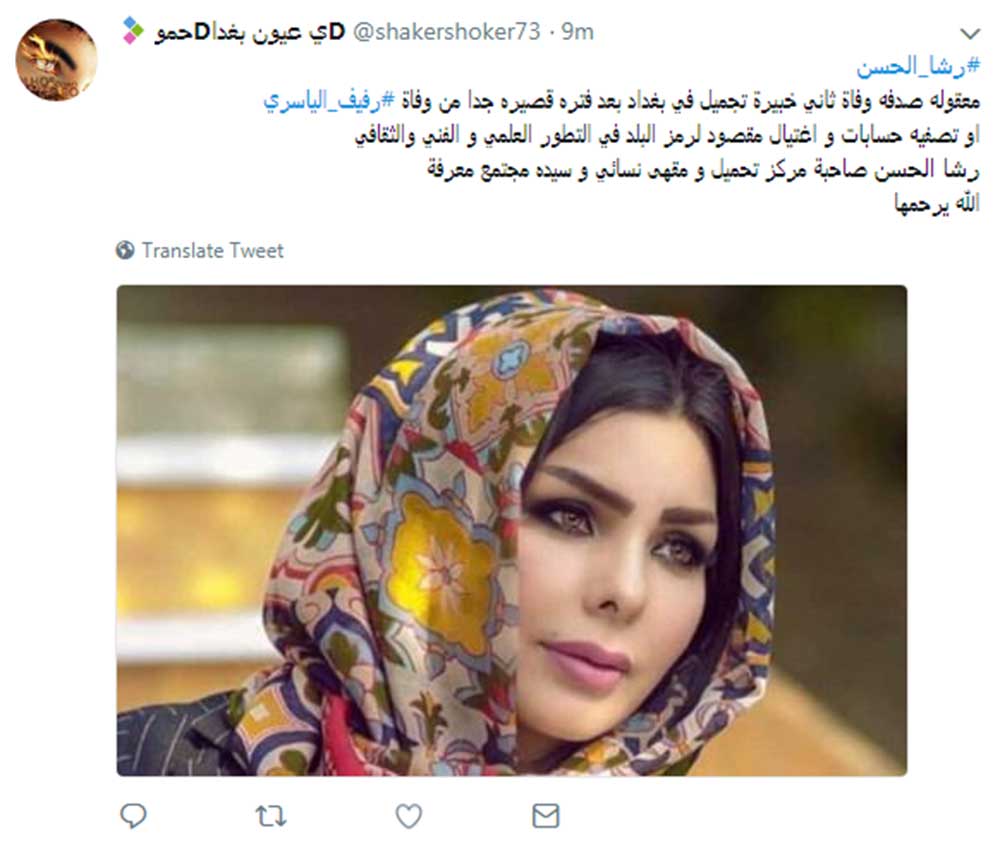
Task: Click the Arabic display name of the author
Action: (x=249, y=31)
